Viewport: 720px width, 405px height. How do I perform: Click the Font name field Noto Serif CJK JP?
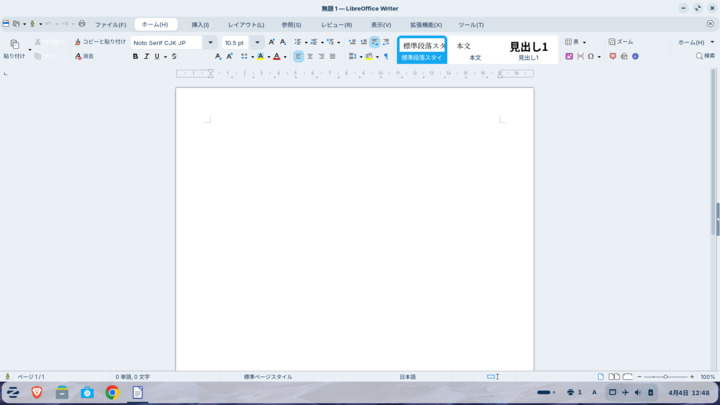click(166, 43)
